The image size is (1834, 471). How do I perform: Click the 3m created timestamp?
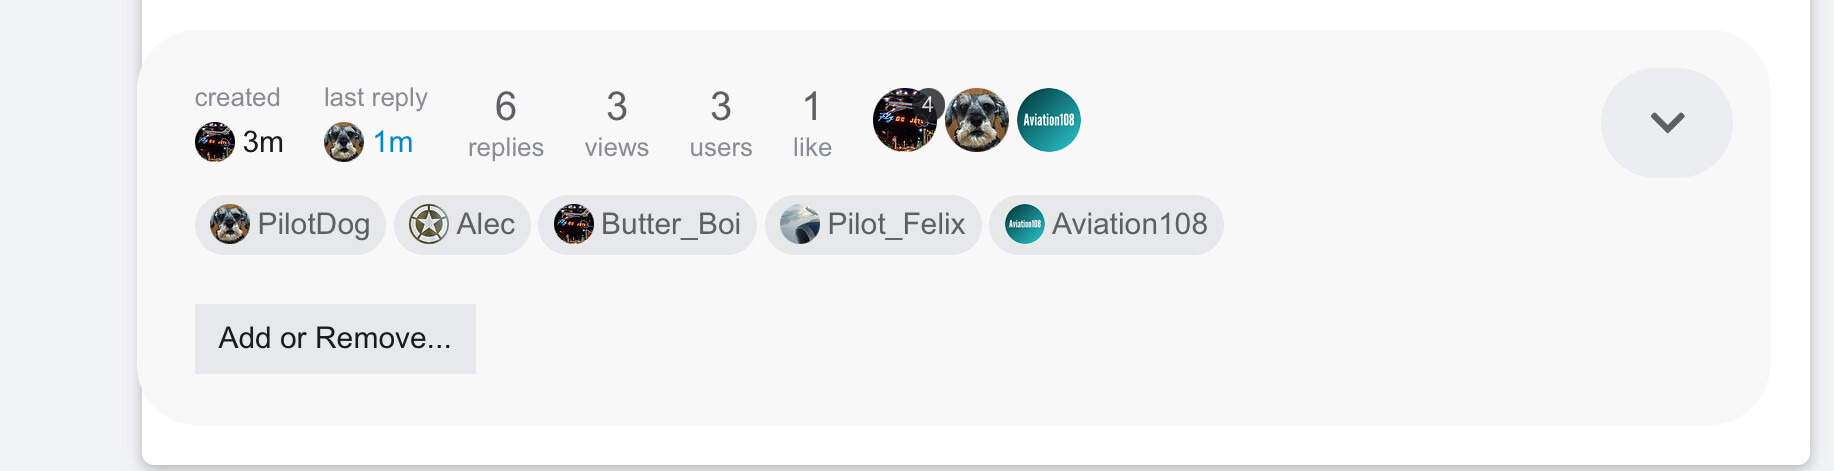263,142
